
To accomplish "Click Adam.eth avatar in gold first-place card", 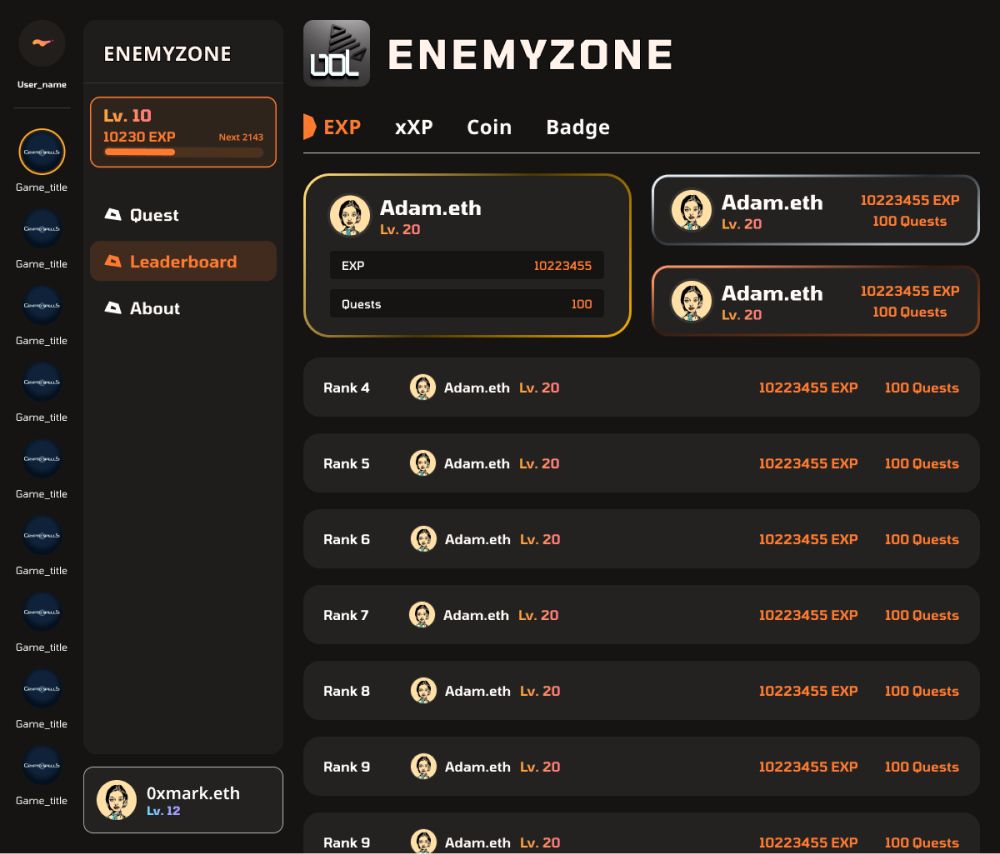I will click(x=350, y=216).
